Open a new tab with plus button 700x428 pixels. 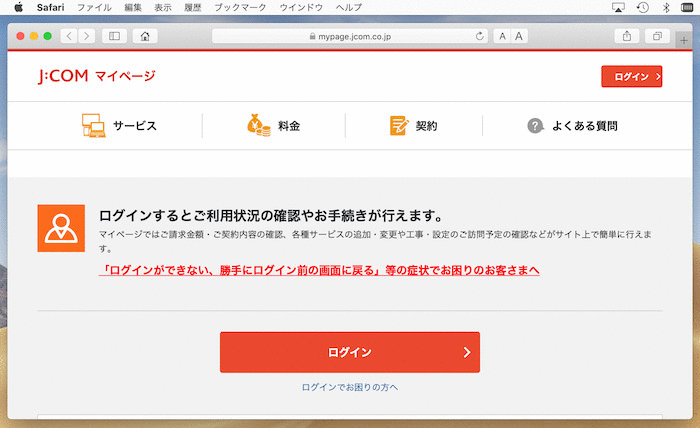click(x=683, y=41)
